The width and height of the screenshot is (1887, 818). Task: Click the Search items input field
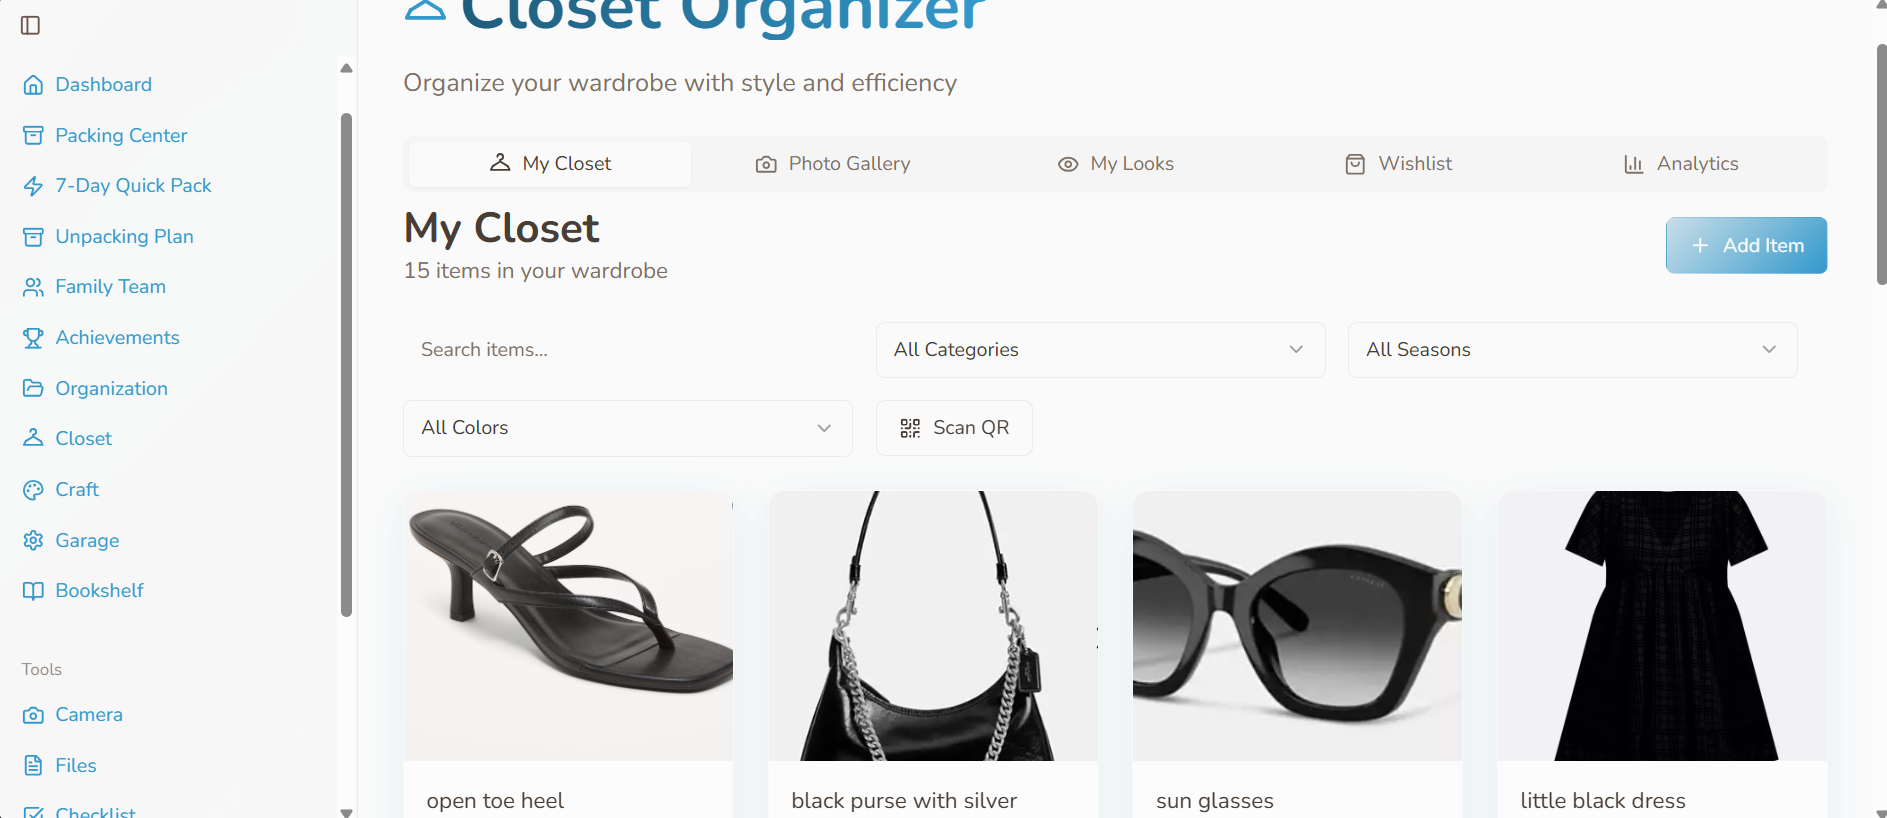coord(627,350)
